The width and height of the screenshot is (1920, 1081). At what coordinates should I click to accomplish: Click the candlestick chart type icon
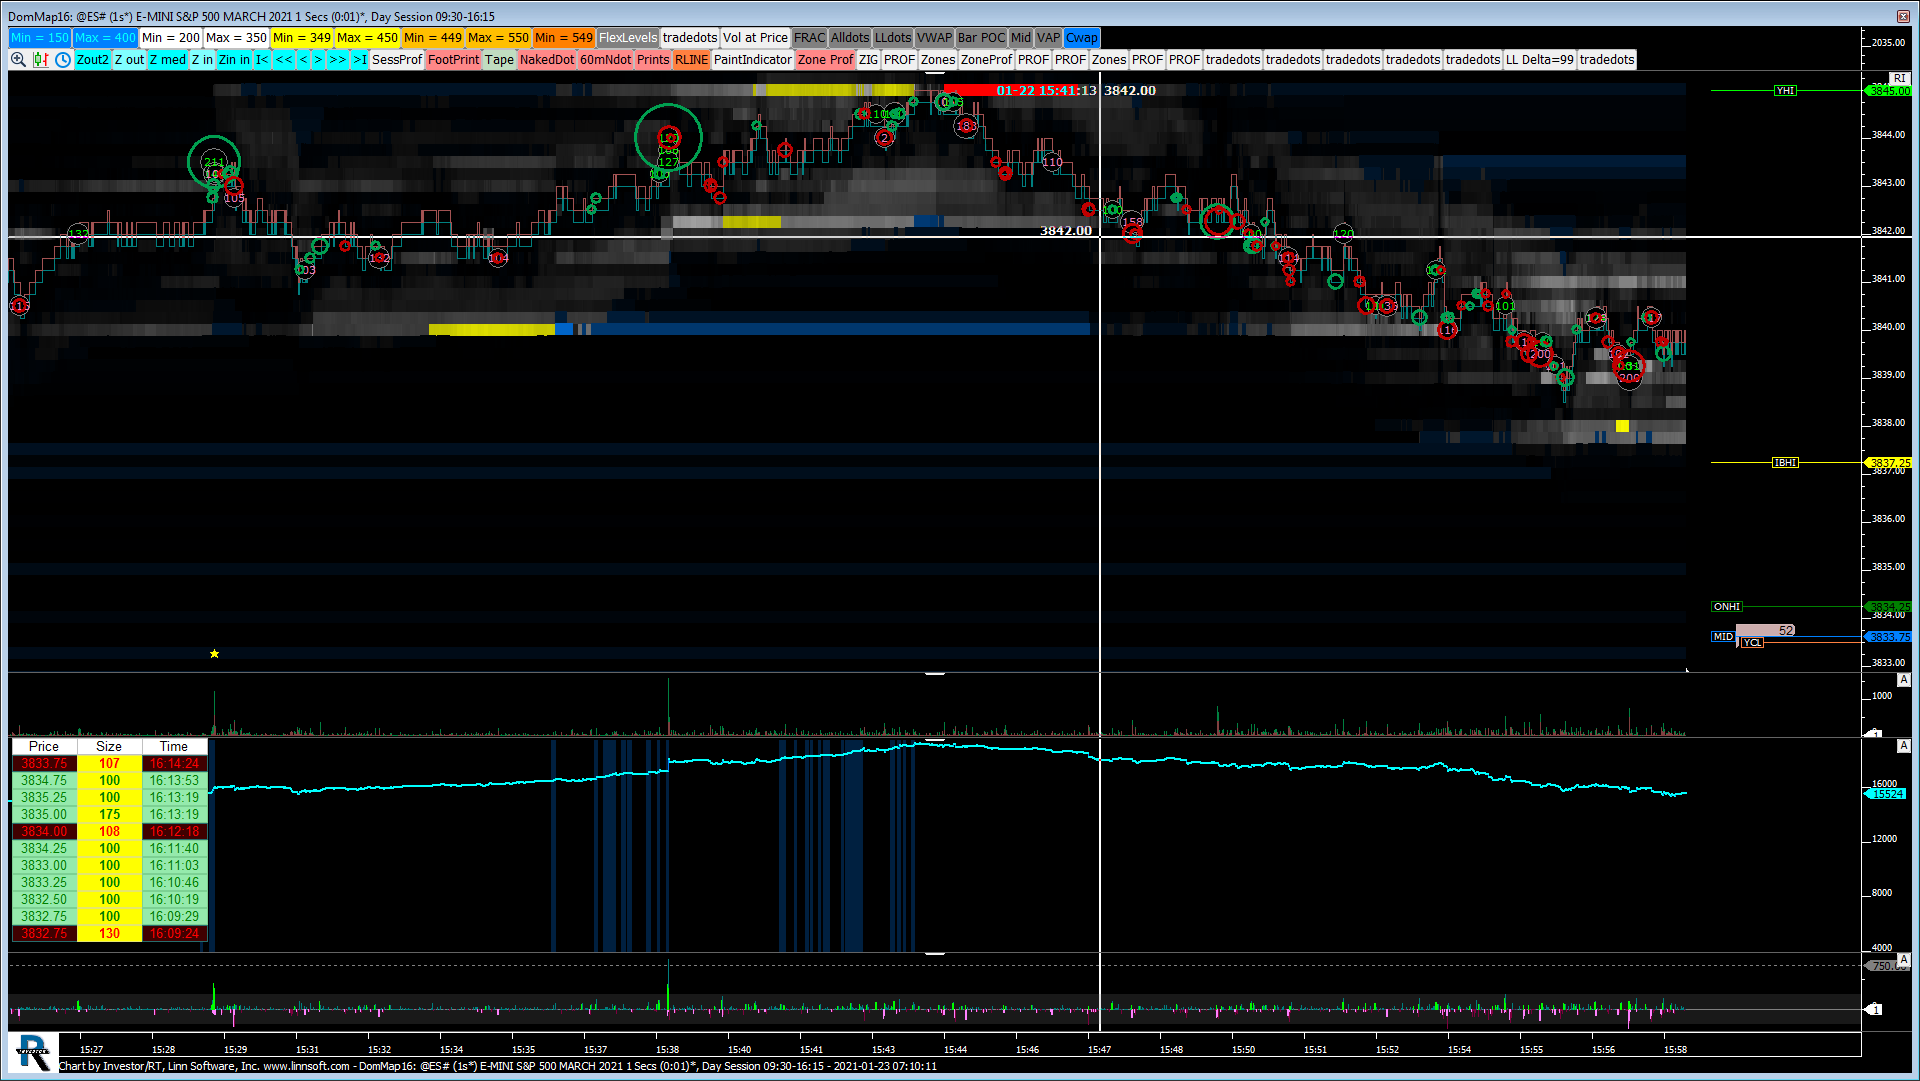tap(41, 60)
